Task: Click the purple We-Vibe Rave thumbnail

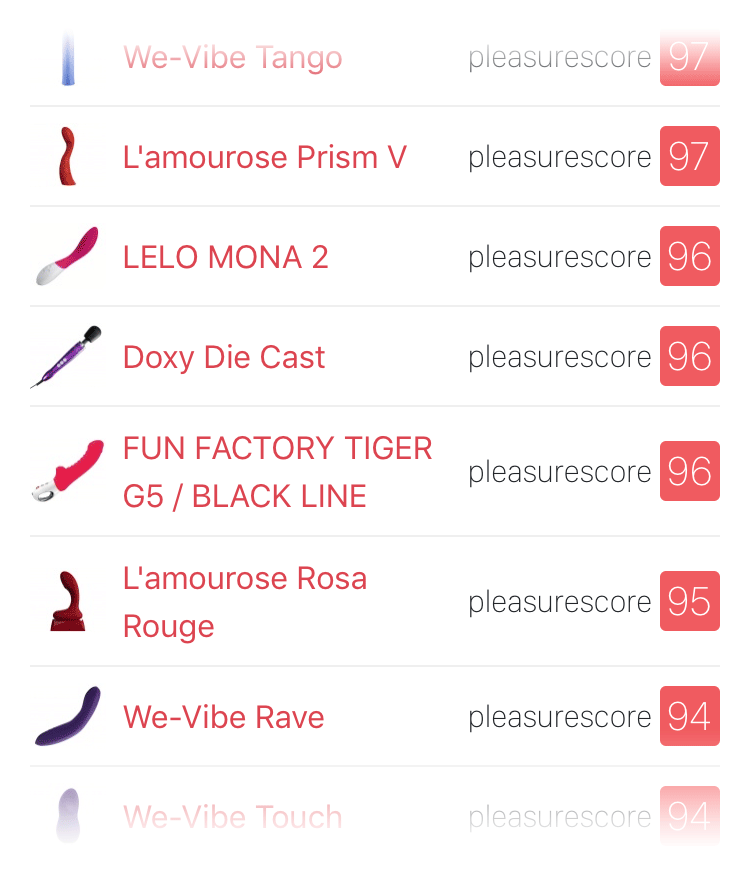Action: [68, 716]
